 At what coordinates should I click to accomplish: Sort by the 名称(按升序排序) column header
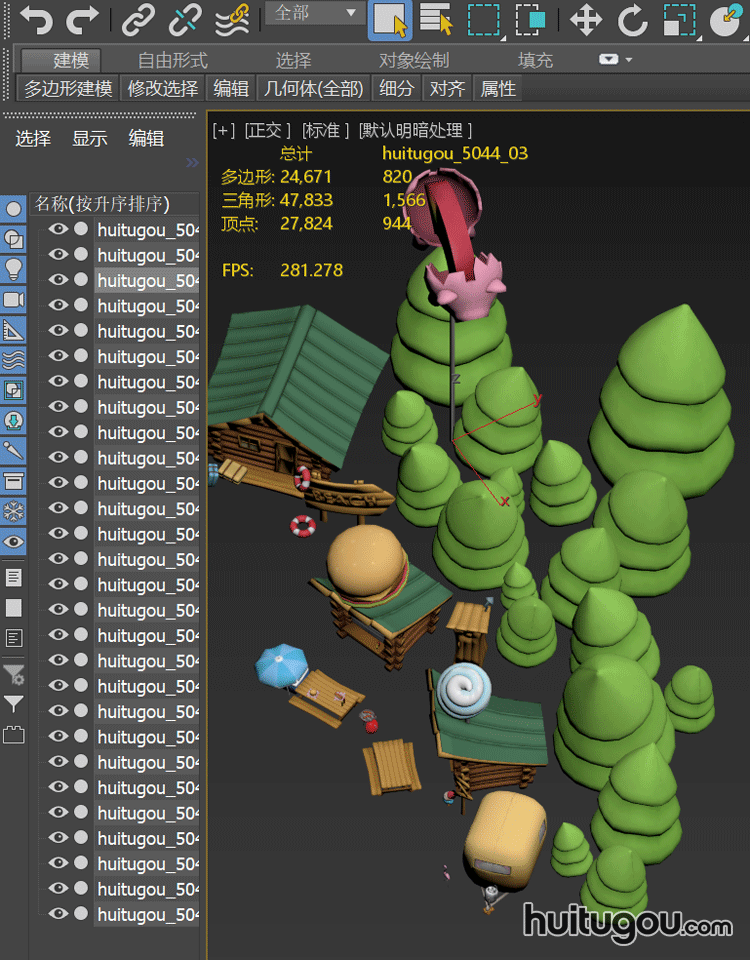click(x=102, y=204)
